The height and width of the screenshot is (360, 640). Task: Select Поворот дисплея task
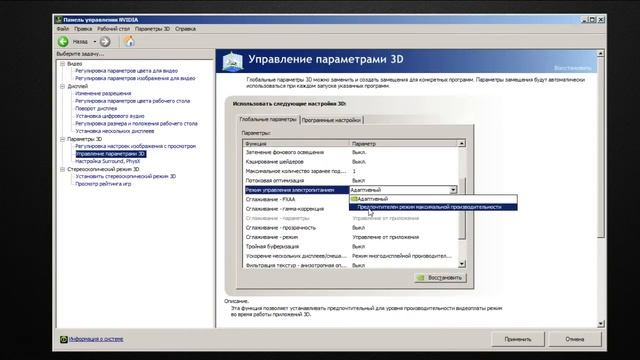pyautogui.click(x=96, y=109)
